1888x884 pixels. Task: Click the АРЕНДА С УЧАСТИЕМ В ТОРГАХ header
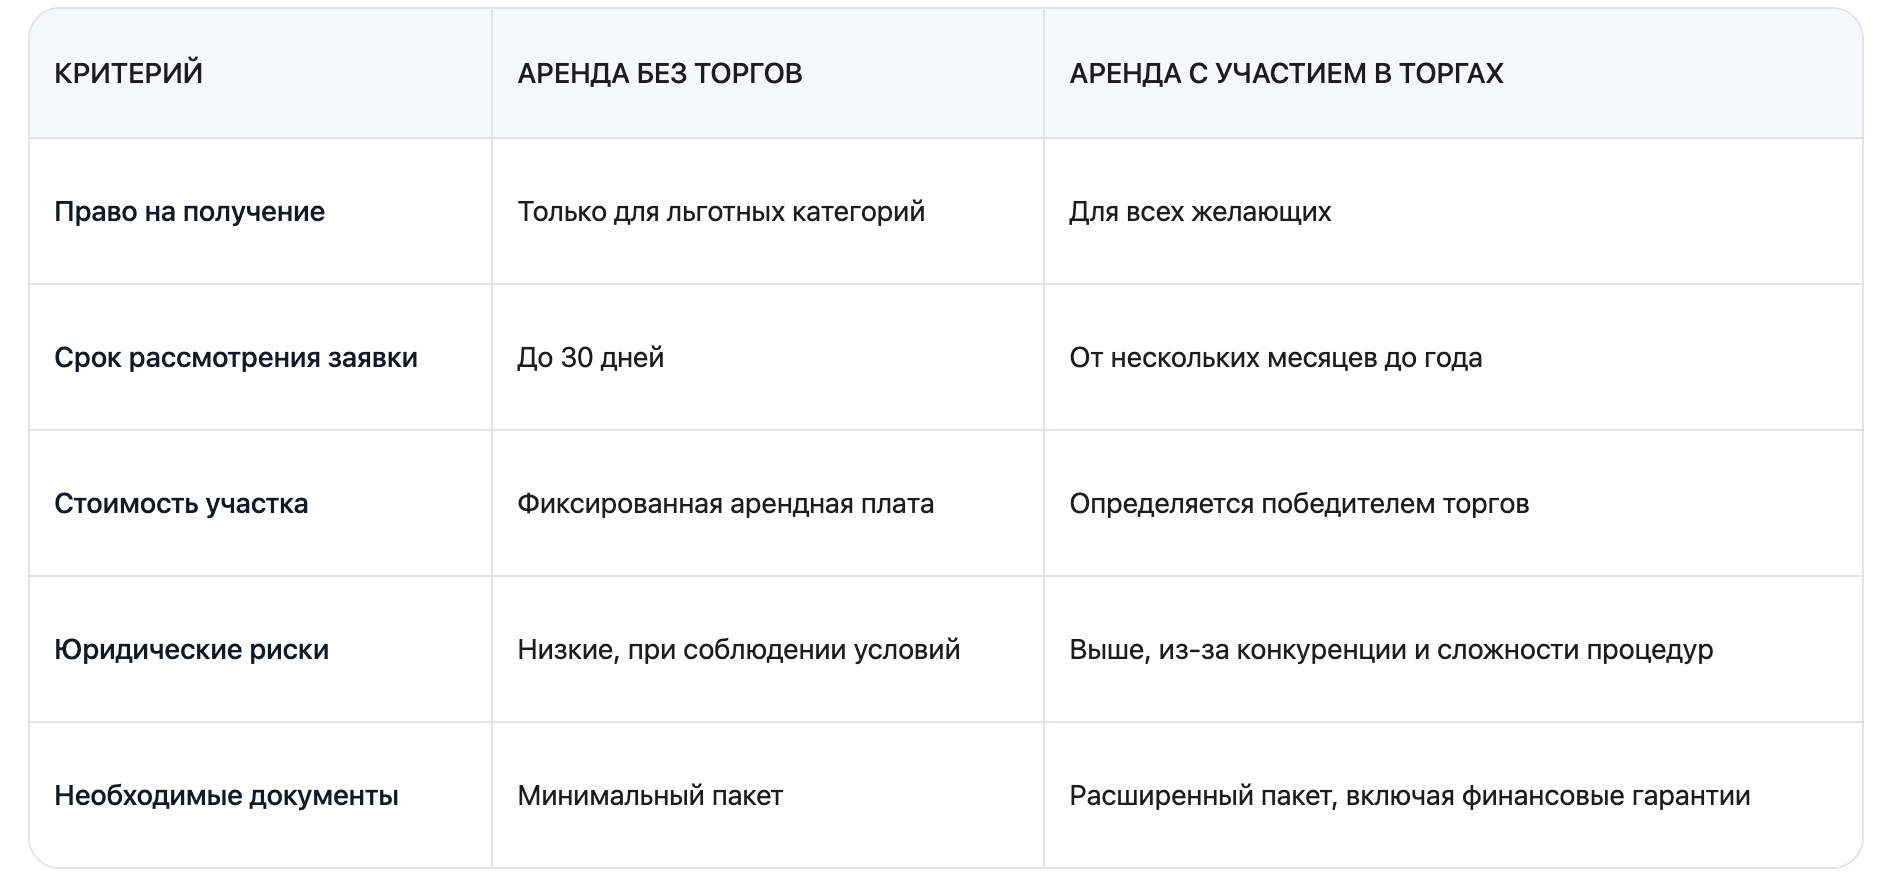1286,73
